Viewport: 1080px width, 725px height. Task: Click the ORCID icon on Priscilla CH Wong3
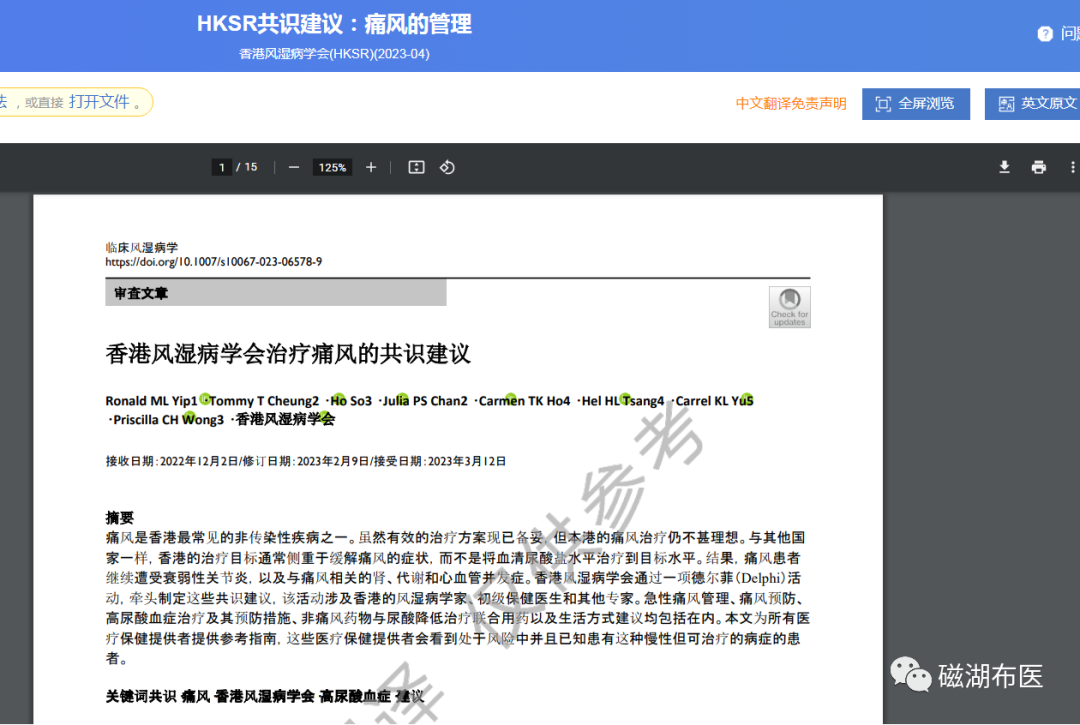(189, 417)
